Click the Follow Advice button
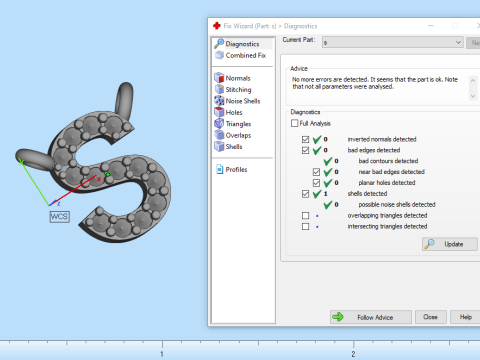The image size is (480, 360). click(371, 317)
